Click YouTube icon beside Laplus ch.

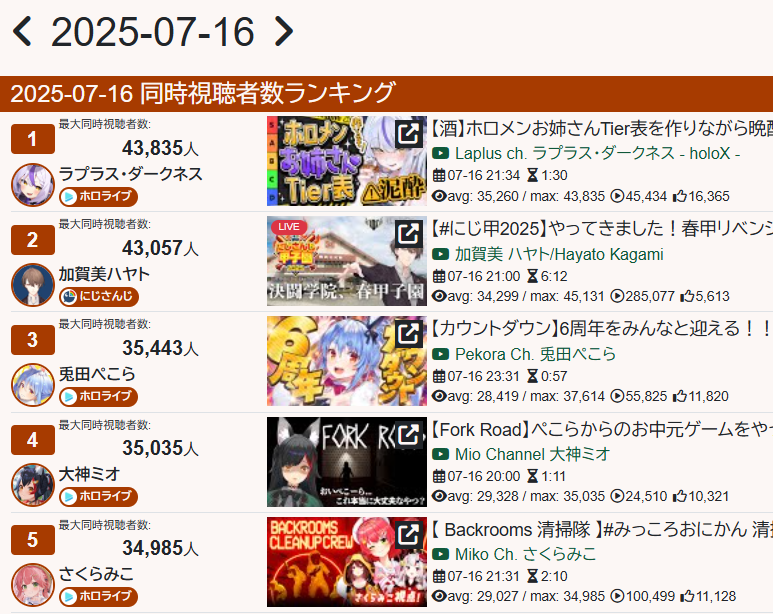point(440,153)
